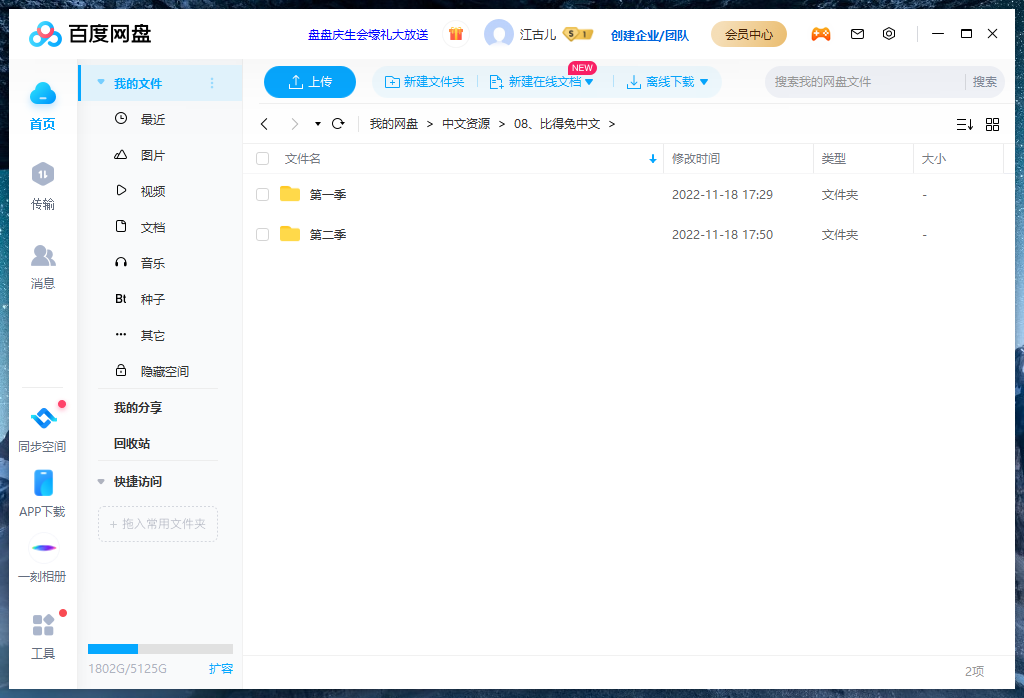Collapse the 快捷访问 section

click(x=100, y=480)
